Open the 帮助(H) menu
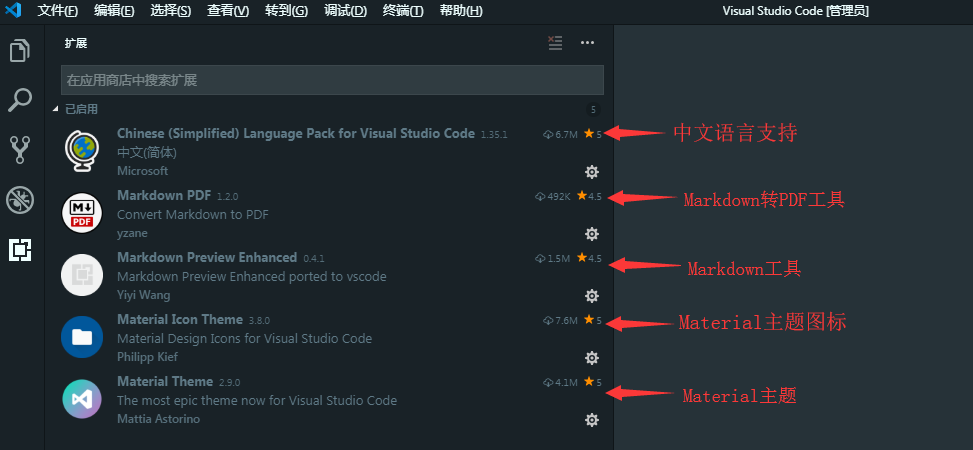The width and height of the screenshot is (973, 450). [x=461, y=11]
